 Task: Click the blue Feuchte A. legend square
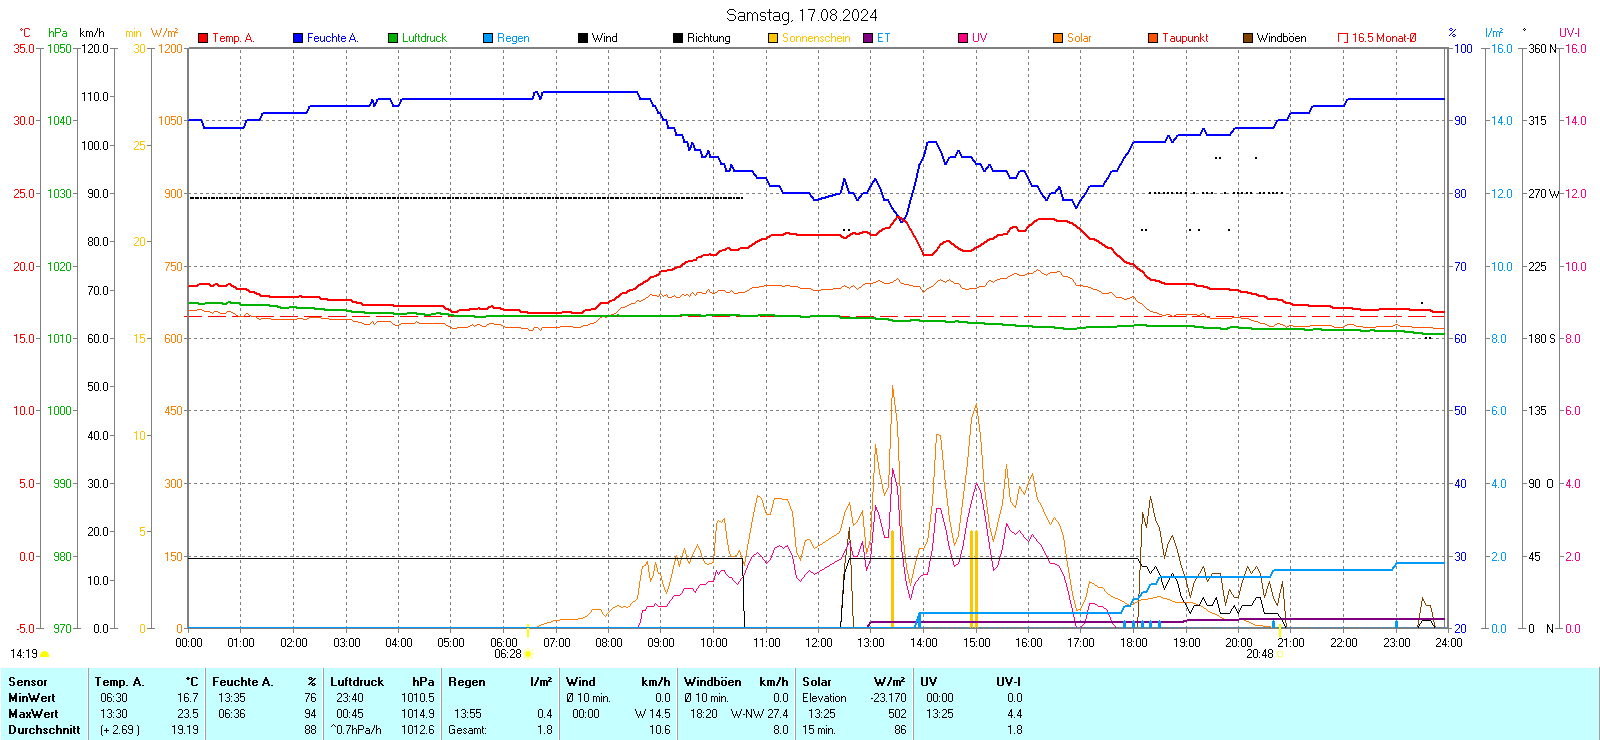point(298,38)
